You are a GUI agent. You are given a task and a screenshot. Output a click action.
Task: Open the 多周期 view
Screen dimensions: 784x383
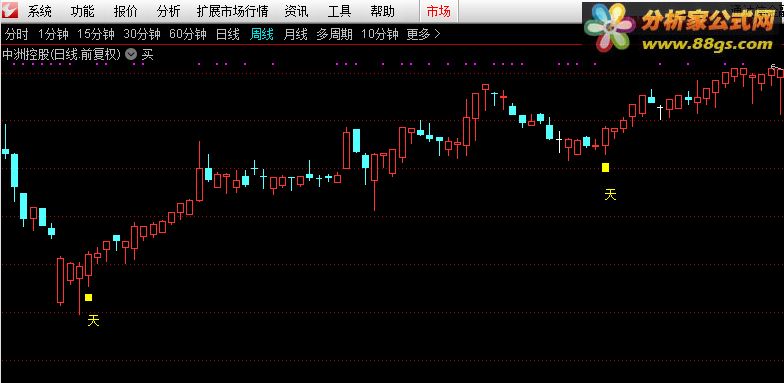334,34
